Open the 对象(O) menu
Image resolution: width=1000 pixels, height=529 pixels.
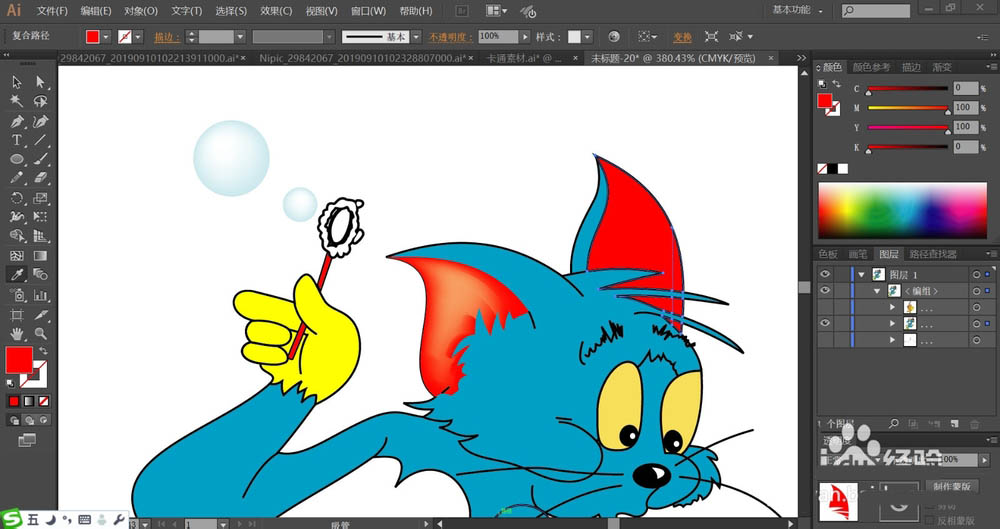141,11
